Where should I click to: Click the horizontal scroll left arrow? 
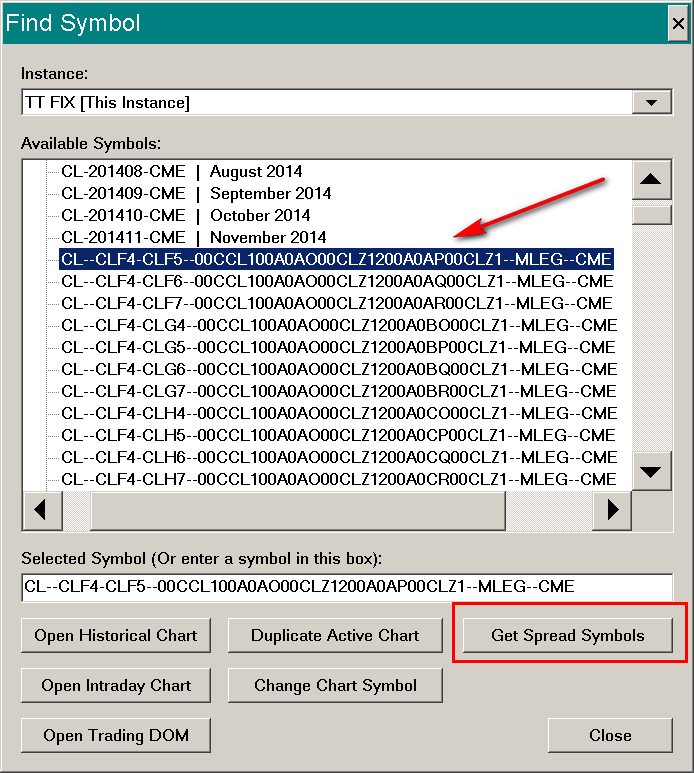coord(42,510)
